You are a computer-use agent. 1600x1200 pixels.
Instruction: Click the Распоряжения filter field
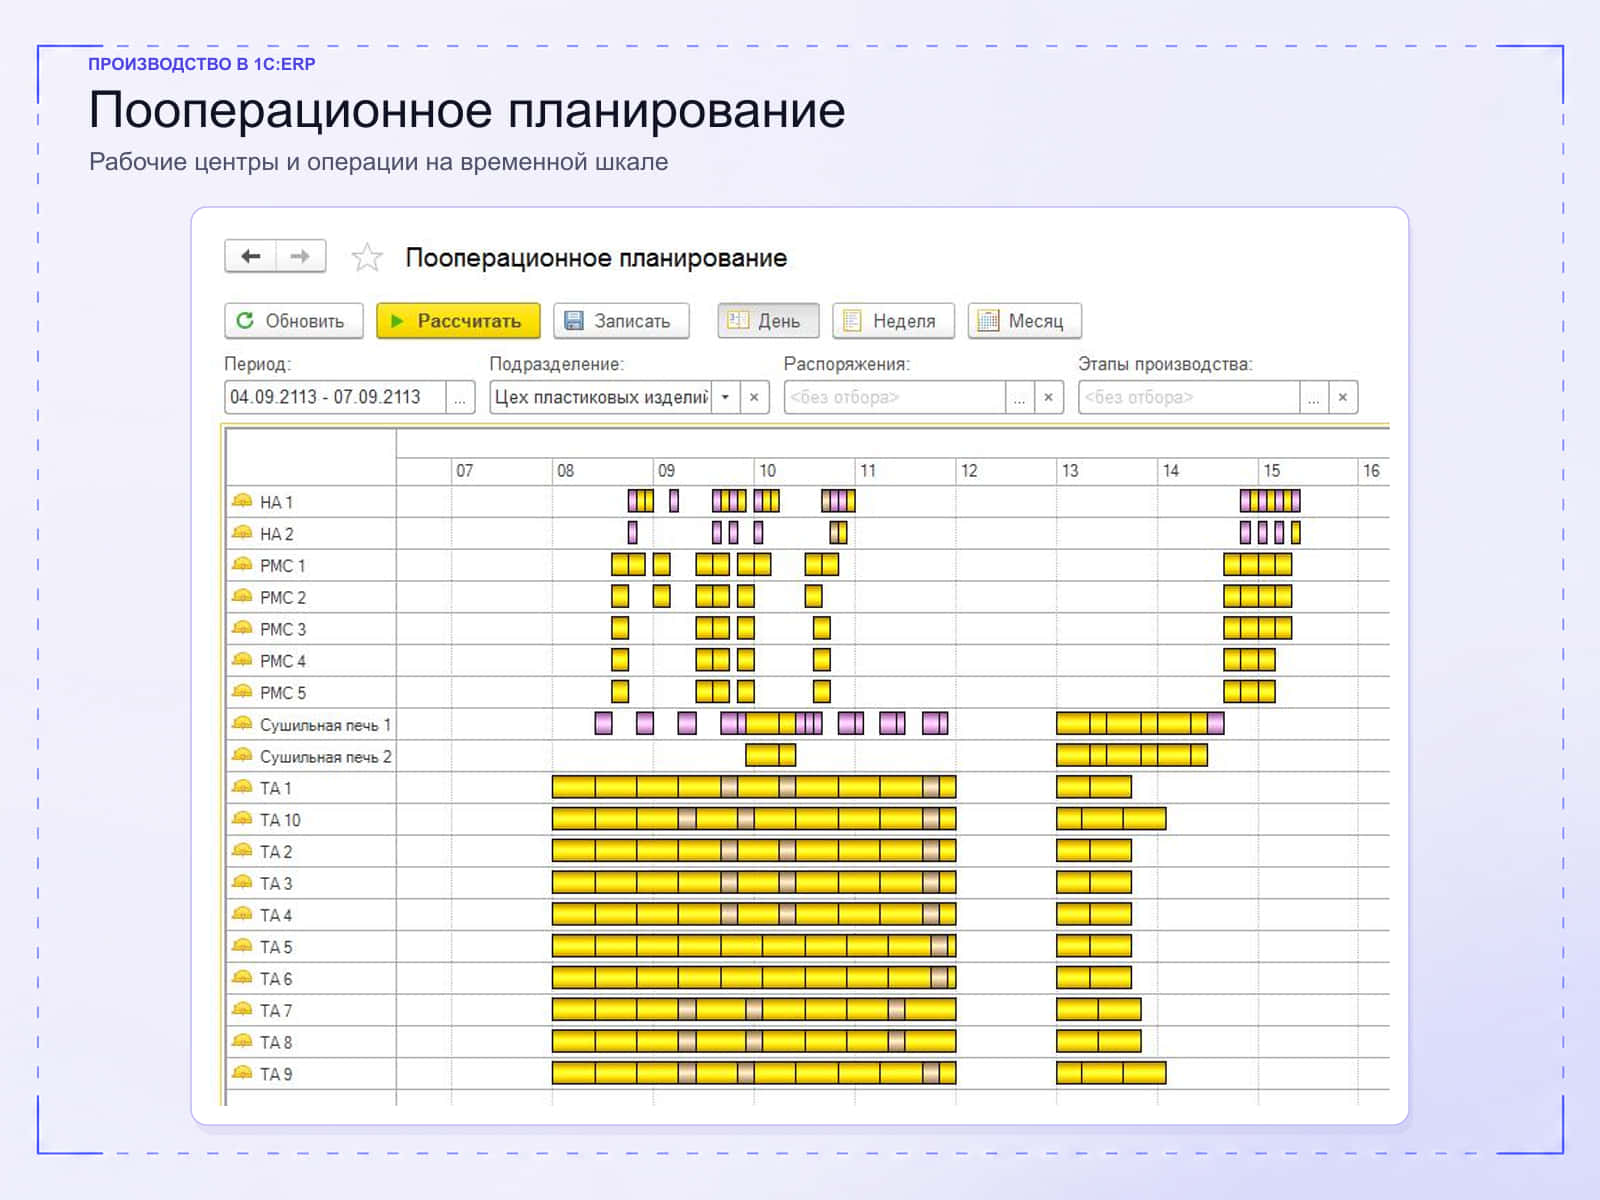(895, 397)
